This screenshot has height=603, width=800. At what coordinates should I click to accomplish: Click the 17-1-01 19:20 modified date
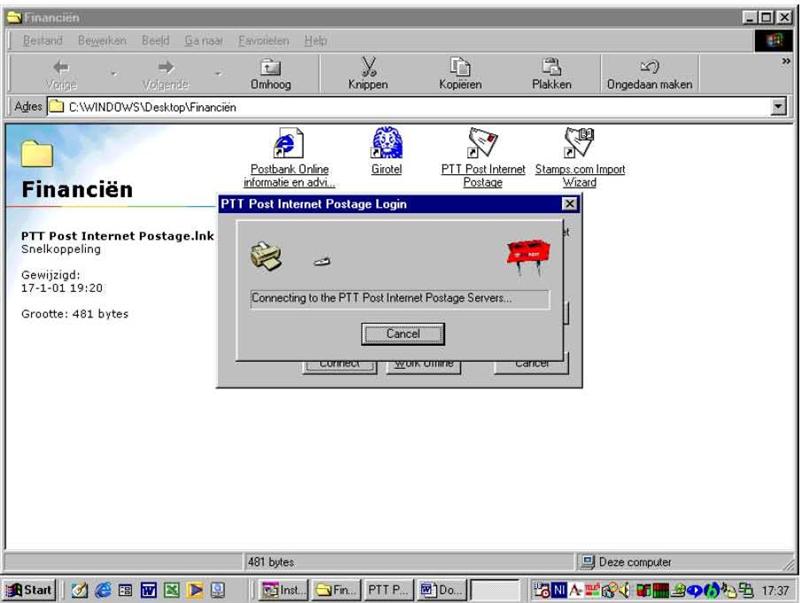coord(62,288)
